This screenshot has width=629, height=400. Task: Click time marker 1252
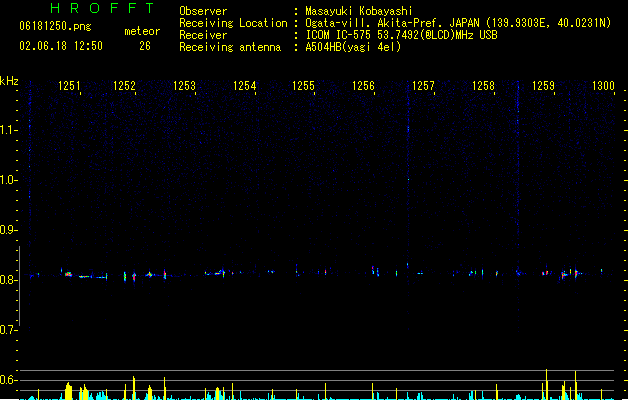coord(124,86)
